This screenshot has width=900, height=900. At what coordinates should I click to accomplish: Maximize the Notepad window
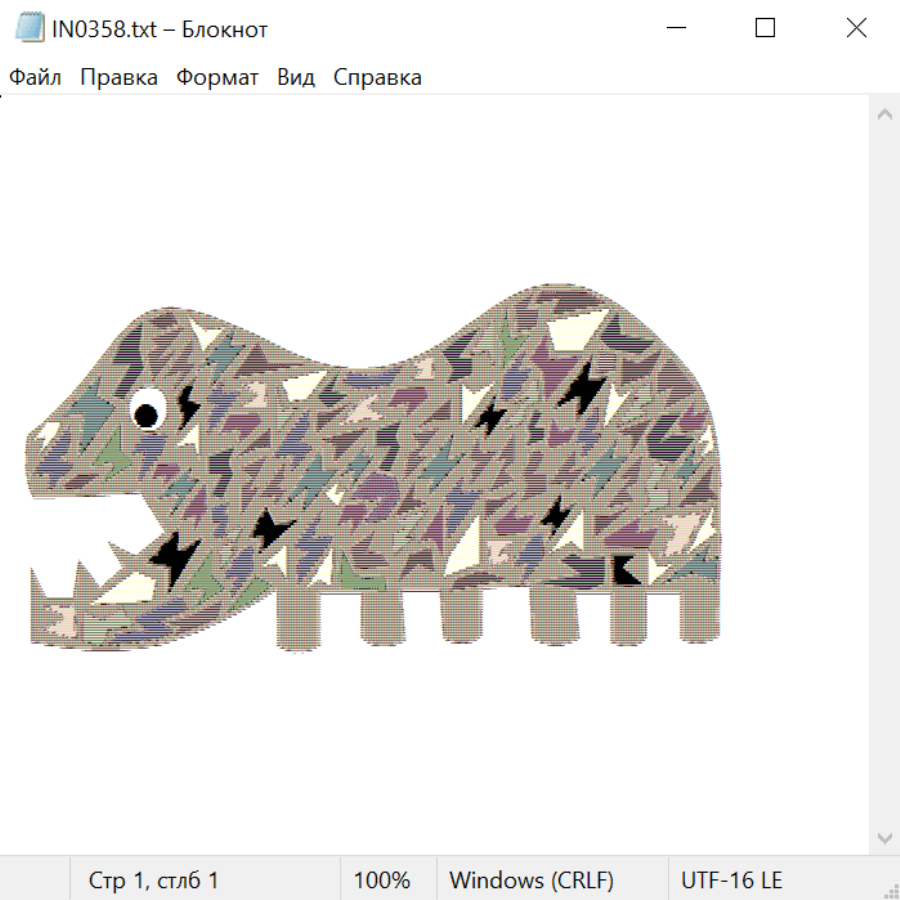click(765, 29)
